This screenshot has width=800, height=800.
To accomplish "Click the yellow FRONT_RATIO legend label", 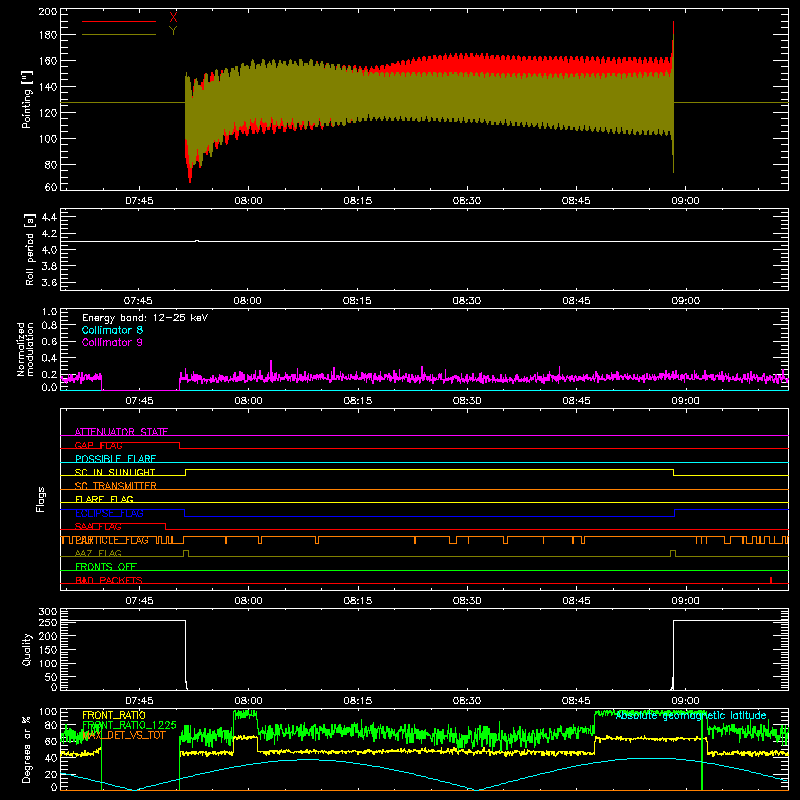I will click(x=113, y=715).
